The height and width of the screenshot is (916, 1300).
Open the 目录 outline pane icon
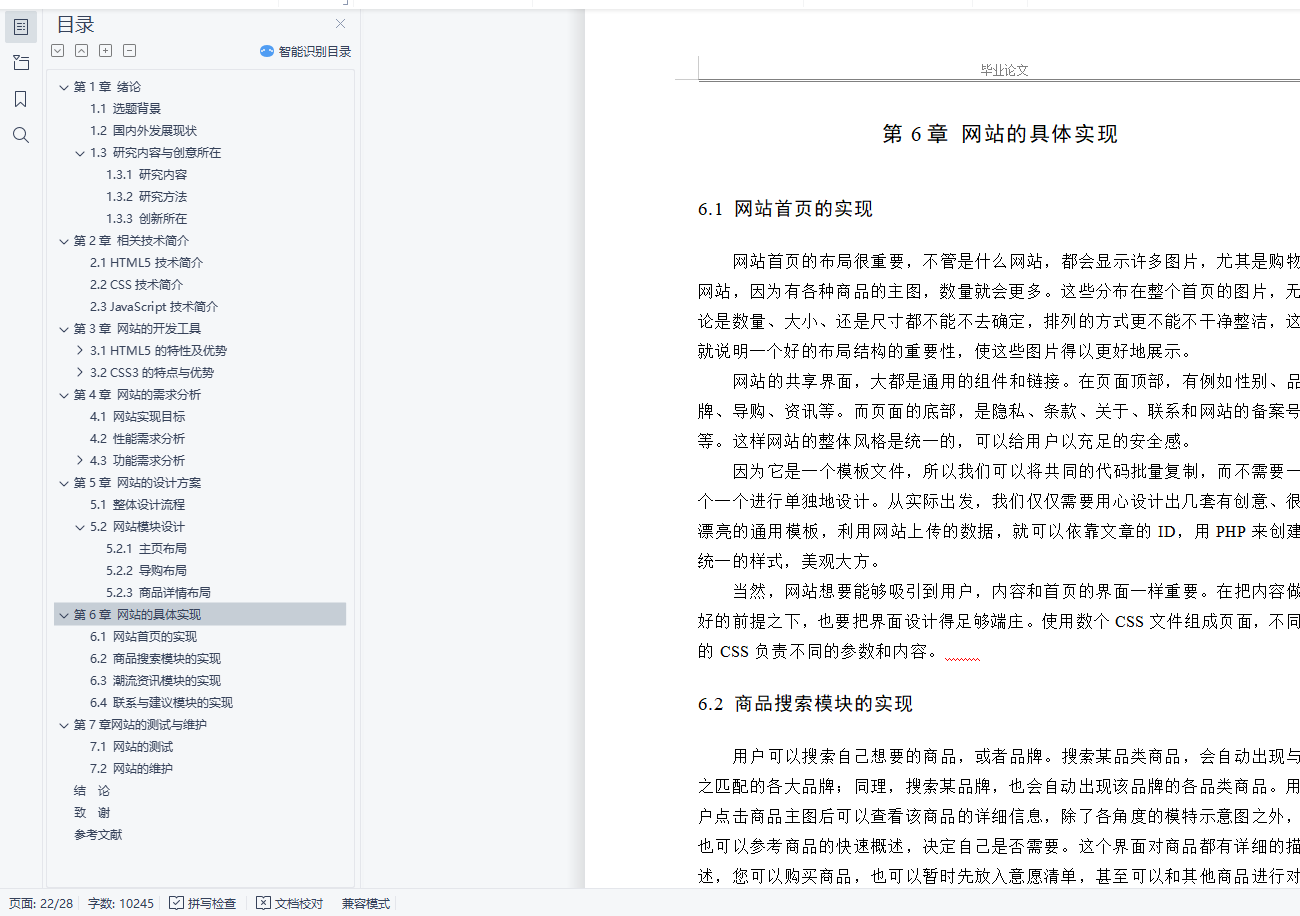click(x=21, y=27)
